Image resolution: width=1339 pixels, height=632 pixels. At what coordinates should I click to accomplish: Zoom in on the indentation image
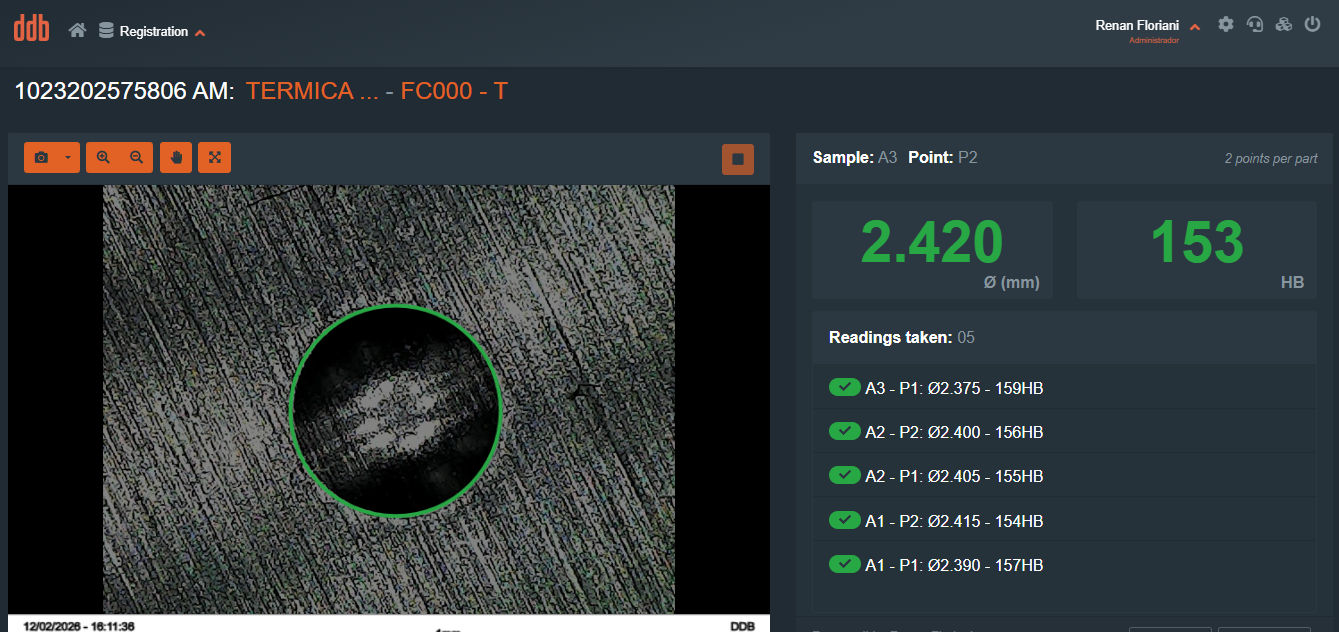click(x=103, y=158)
